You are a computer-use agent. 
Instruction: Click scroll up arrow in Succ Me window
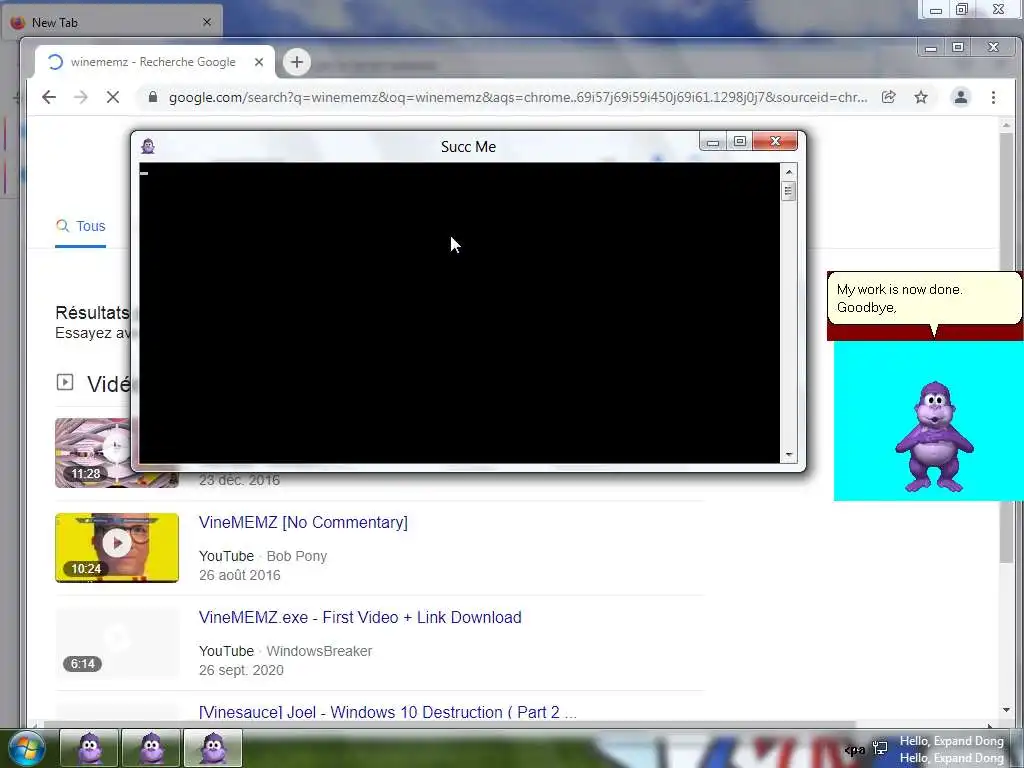tap(789, 172)
